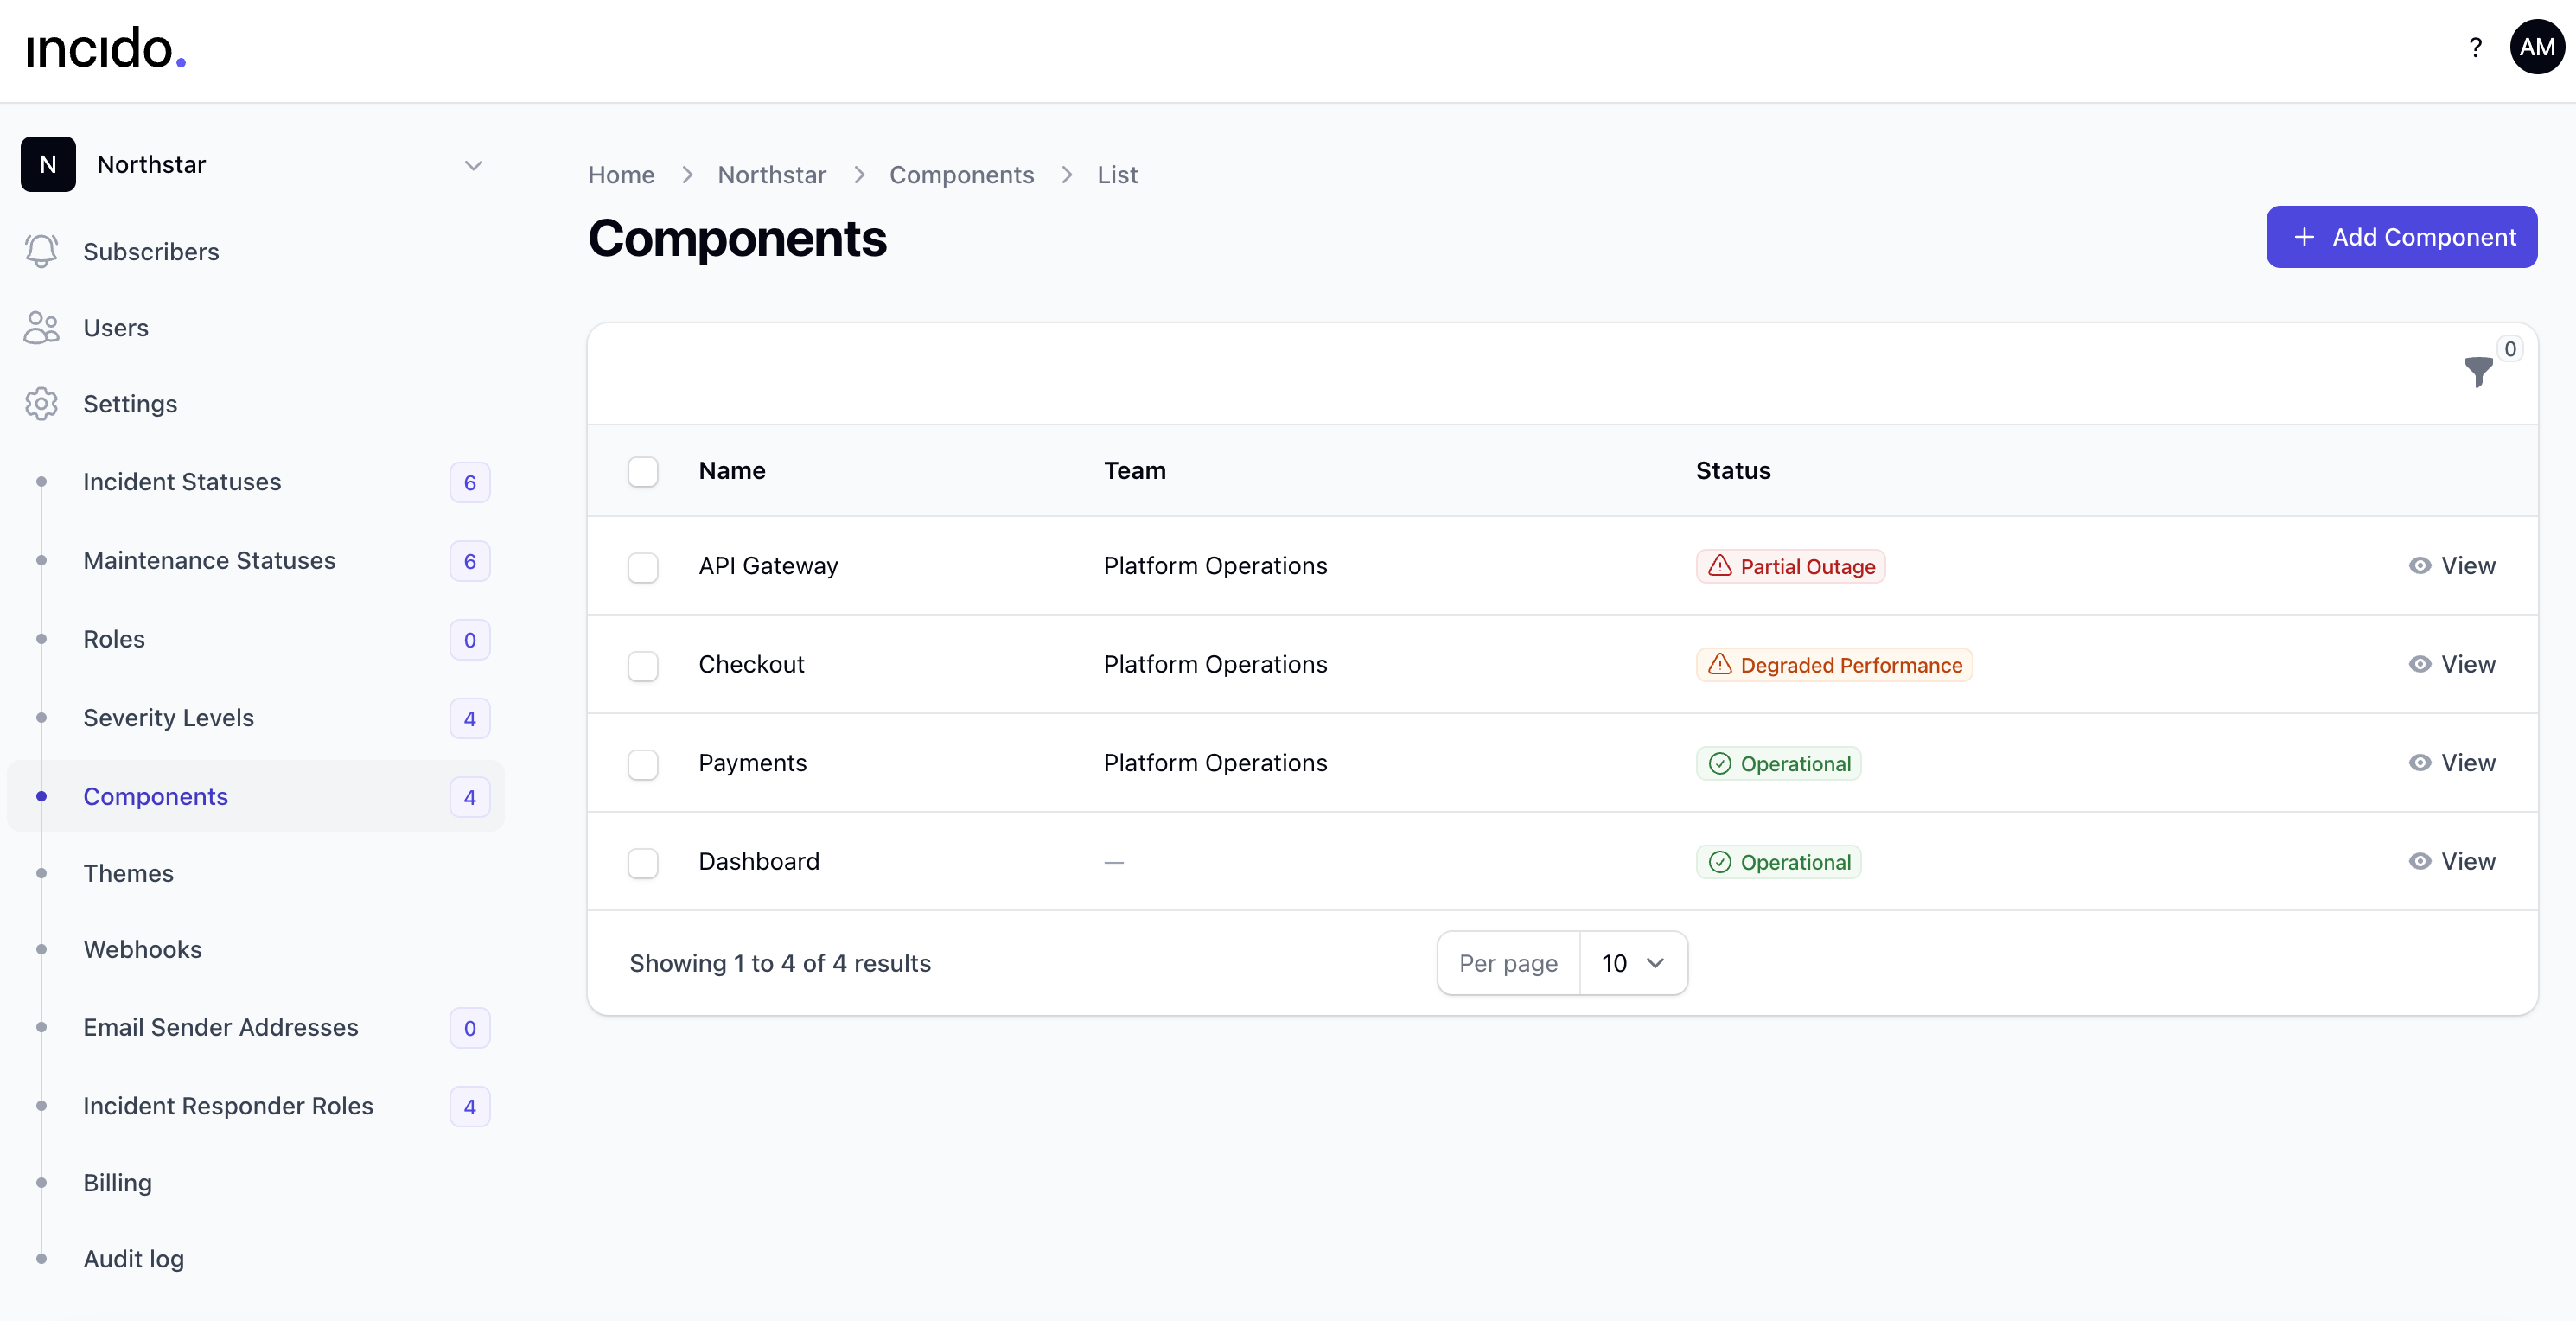Check the Dashboard row checkbox

coord(643,863)
